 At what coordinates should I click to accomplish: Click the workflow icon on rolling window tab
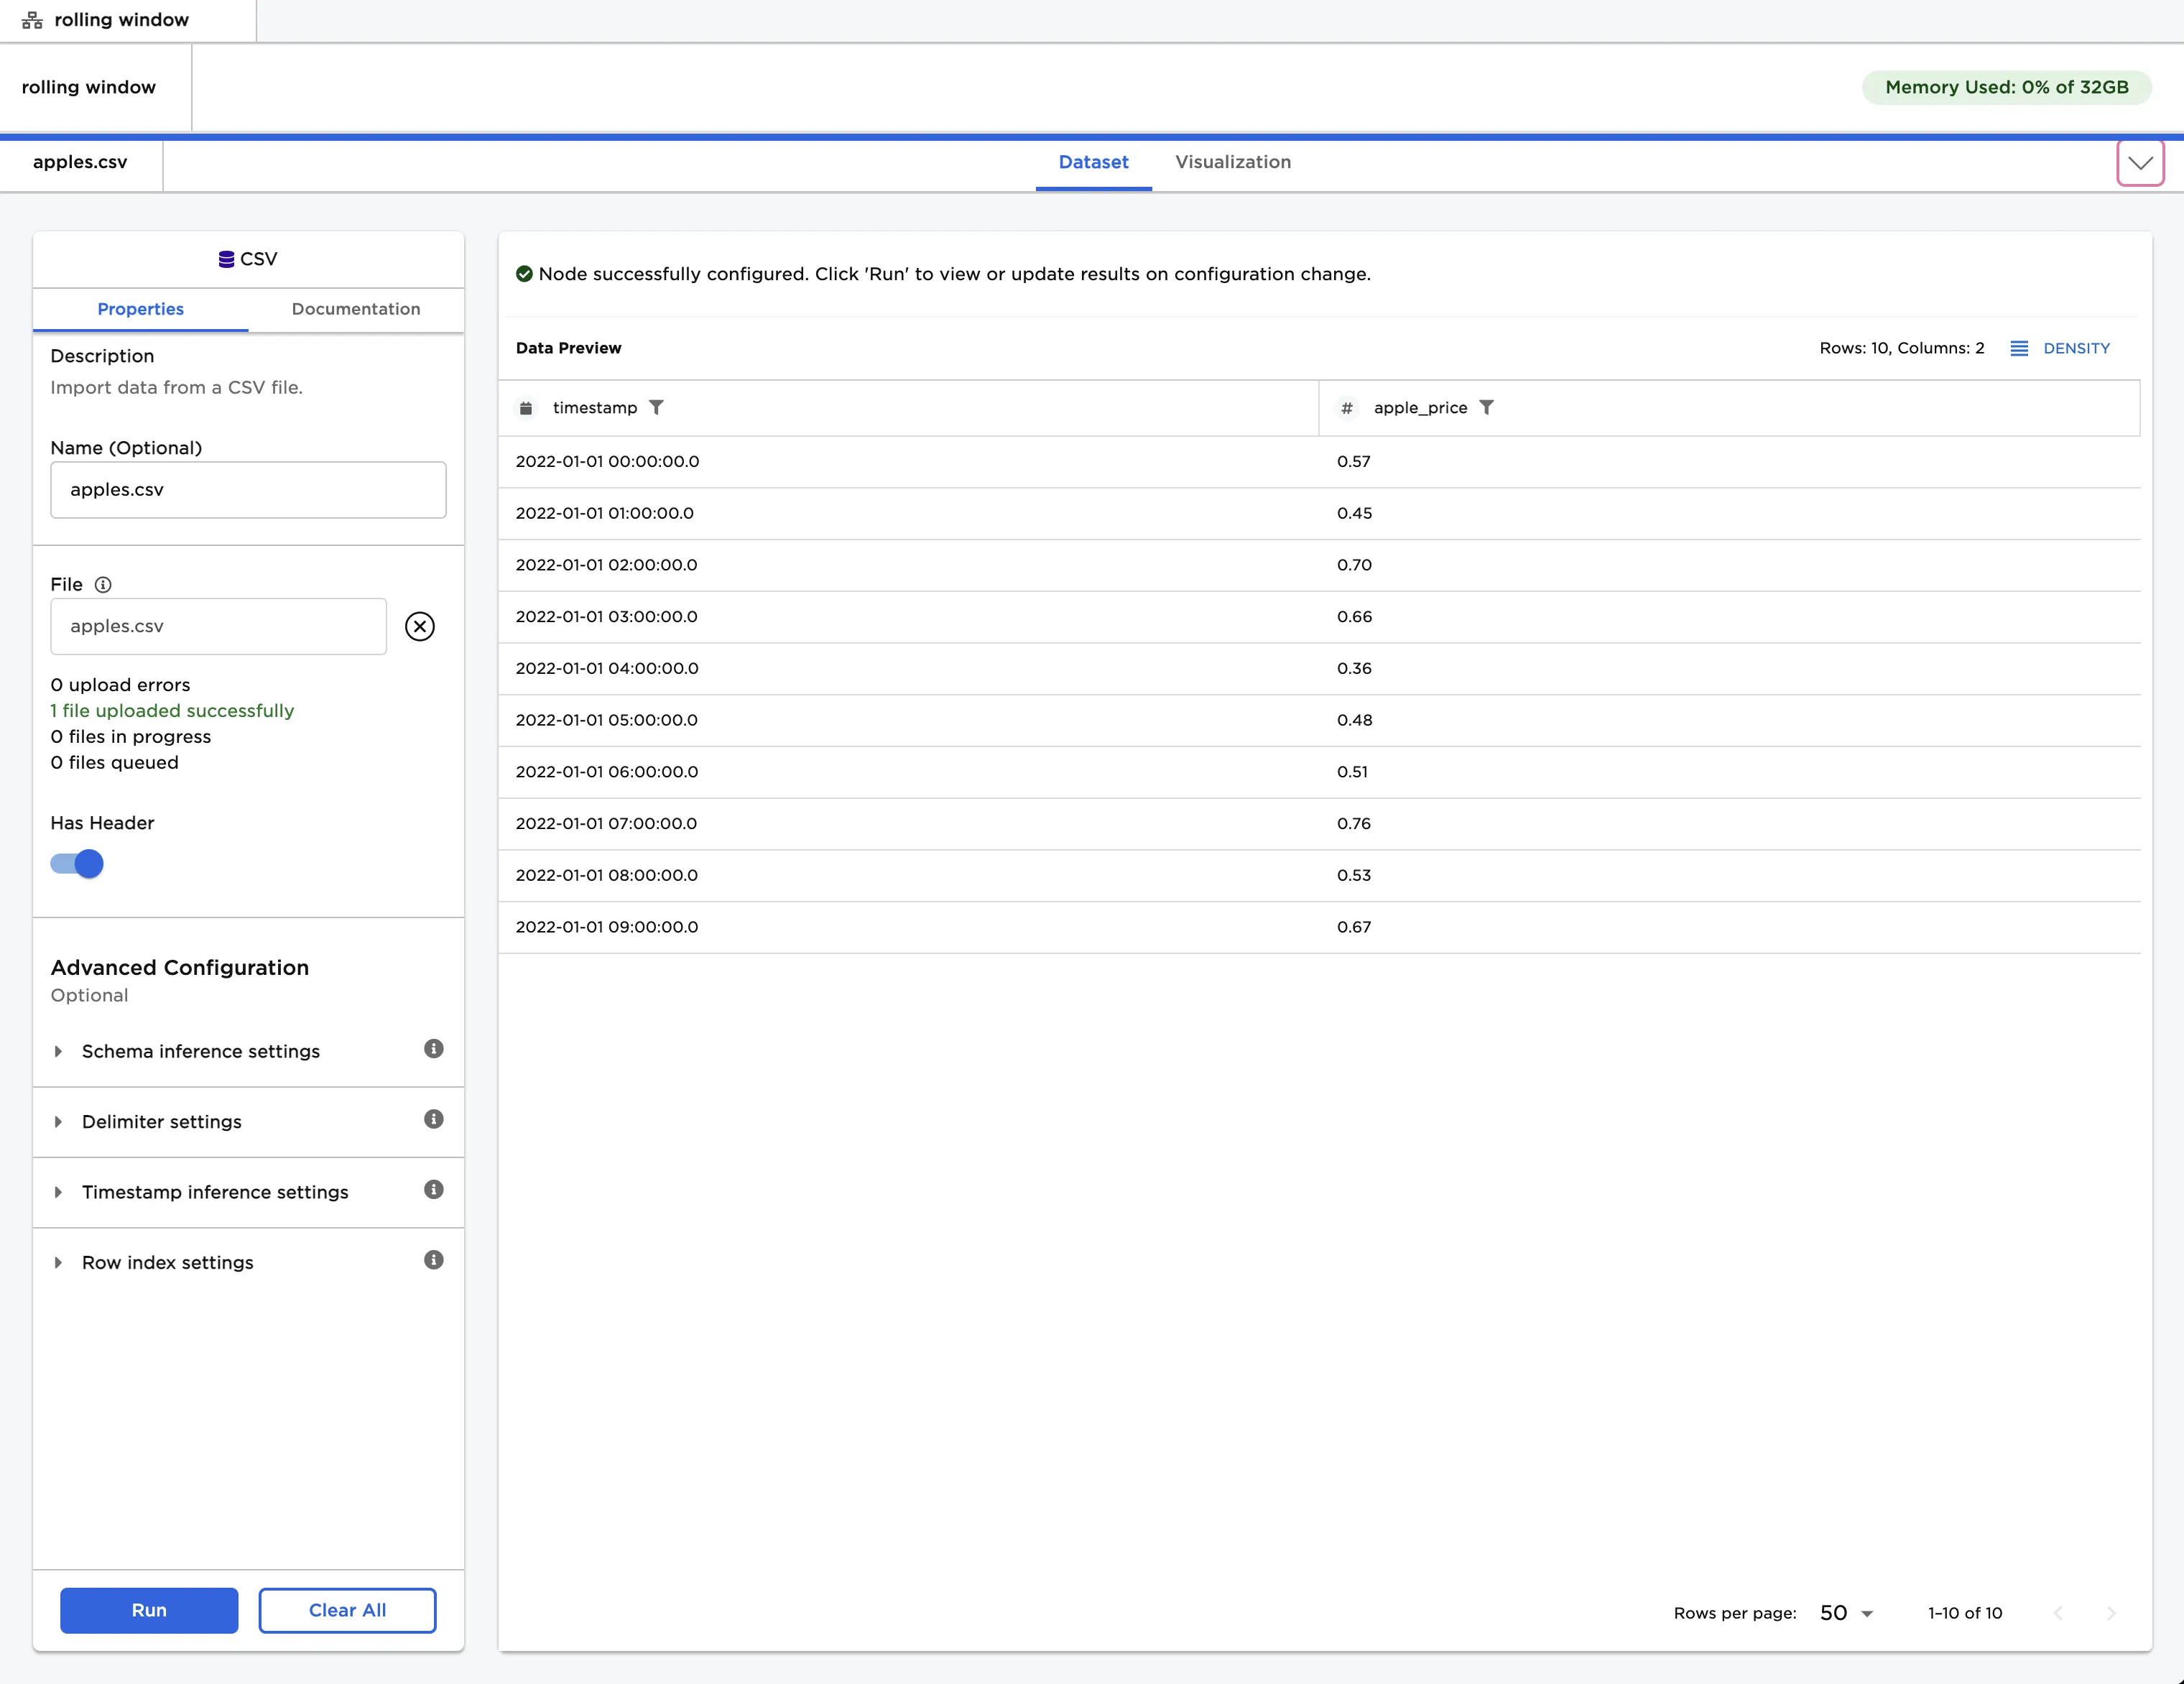(x=31, y=19)
